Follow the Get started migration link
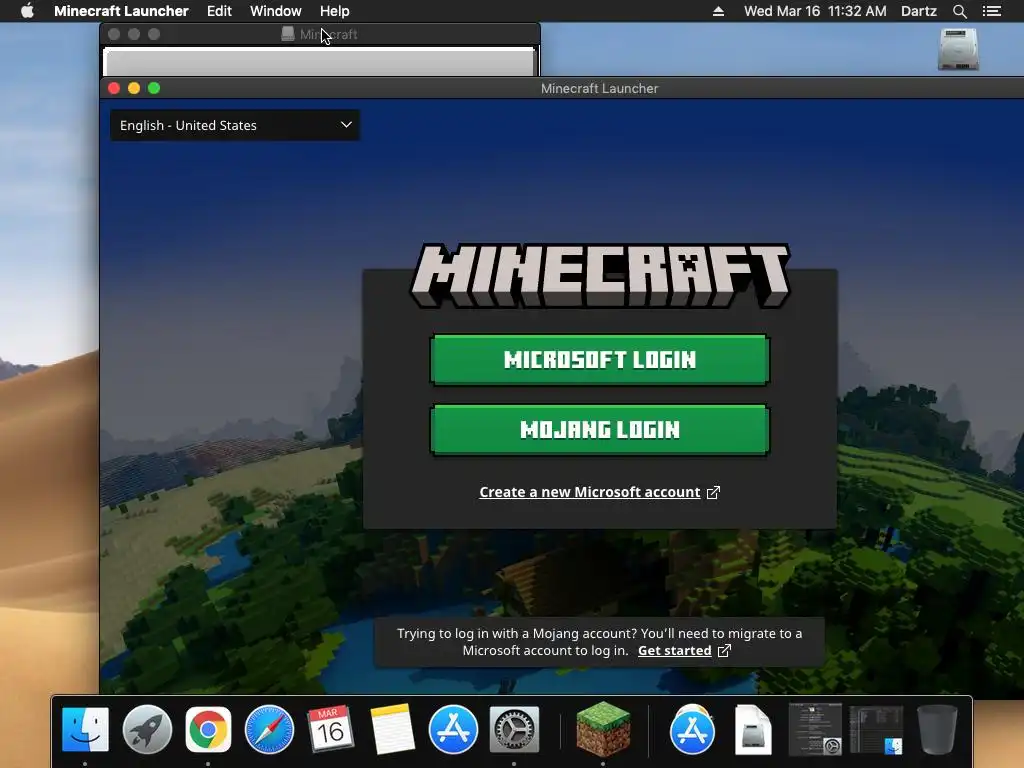The height and width of the screenshot is (768, 1024). [x=675, y=650]
